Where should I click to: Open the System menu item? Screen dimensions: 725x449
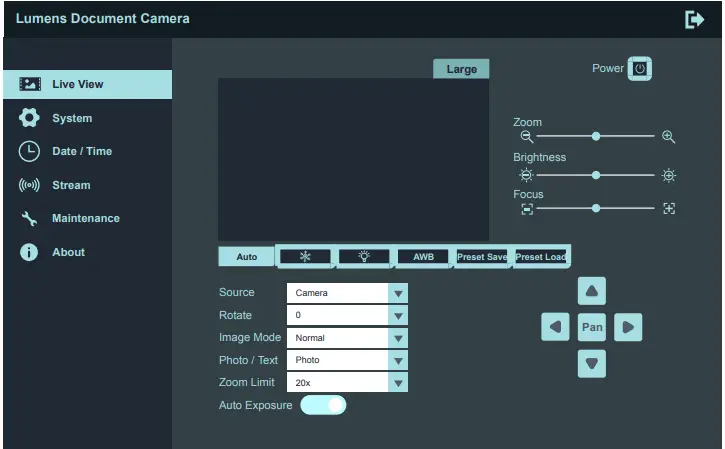click(x=72, y=118)
